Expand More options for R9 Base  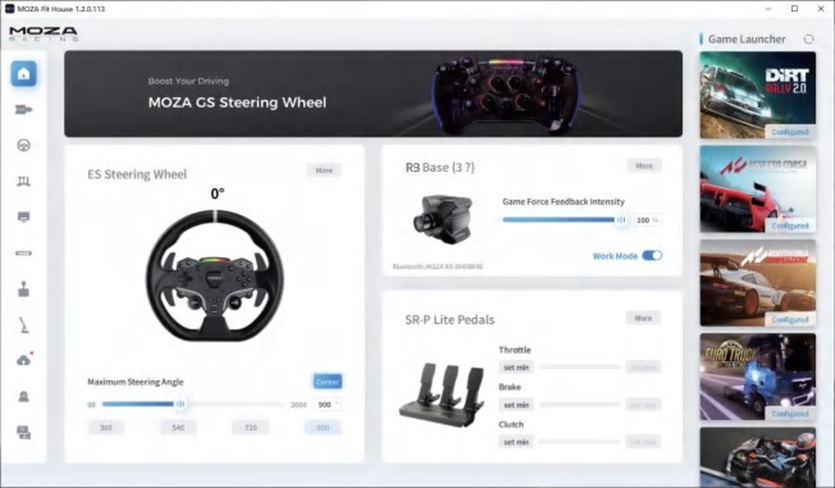[x=644, y=166]
